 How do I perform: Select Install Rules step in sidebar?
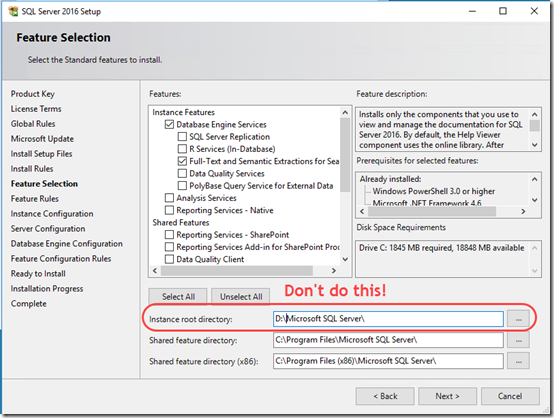[32, 169]
